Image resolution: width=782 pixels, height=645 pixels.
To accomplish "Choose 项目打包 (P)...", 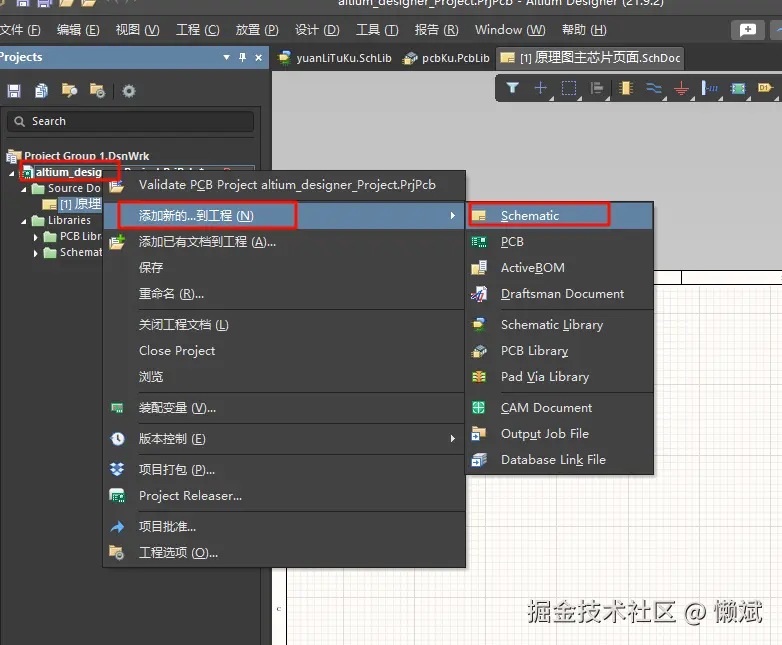I will click(x=285, y=470).
